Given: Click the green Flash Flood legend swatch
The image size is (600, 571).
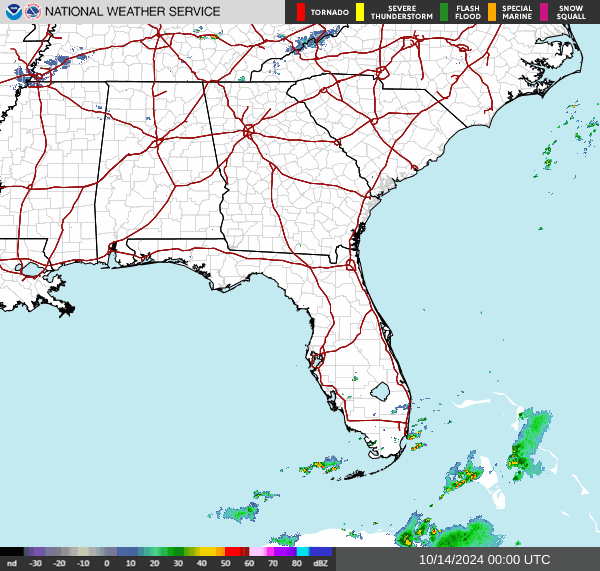Looking at the screenshot, I should (444, 12).
